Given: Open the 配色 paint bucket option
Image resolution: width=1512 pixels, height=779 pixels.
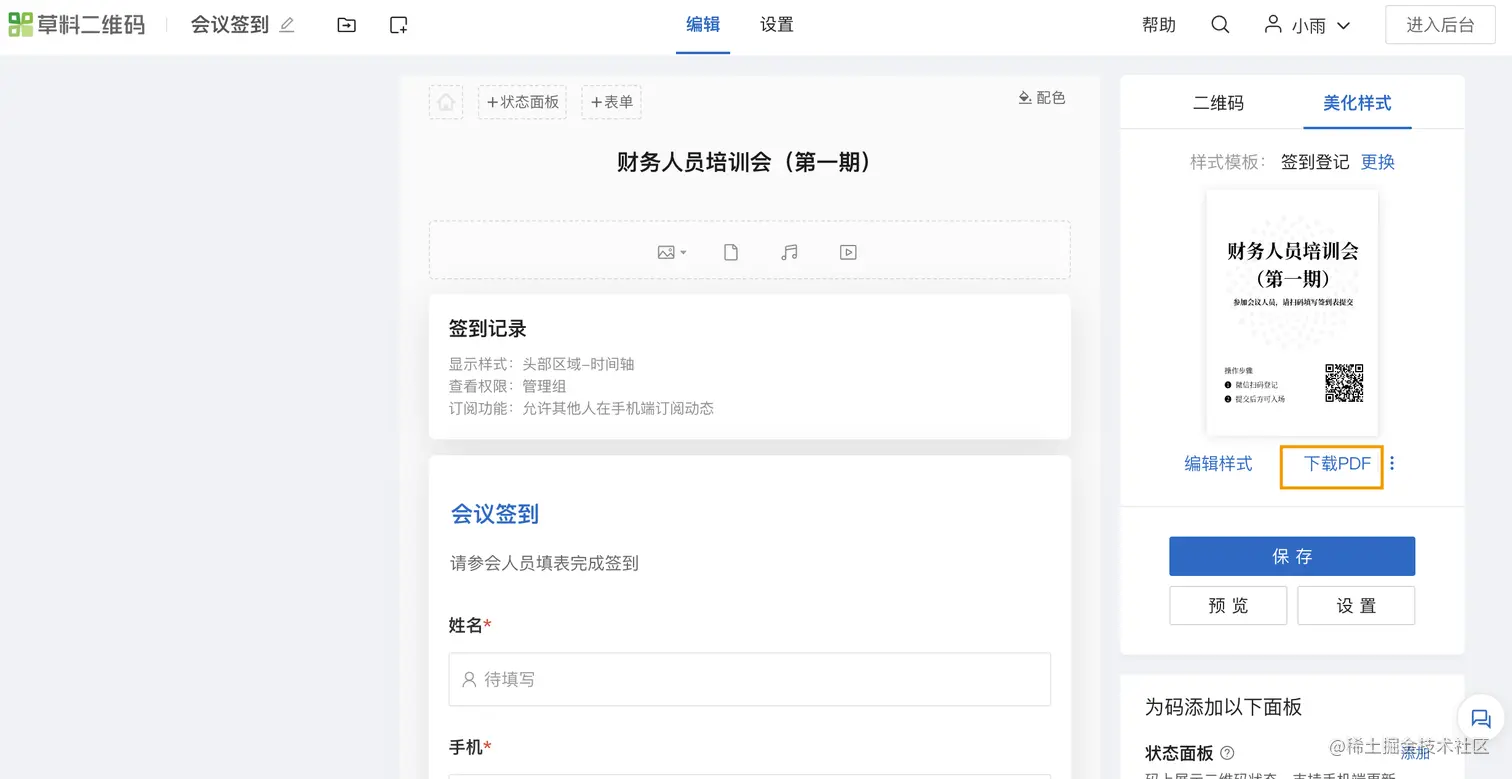Looking at the screenshot, I should click(1042, 98).
